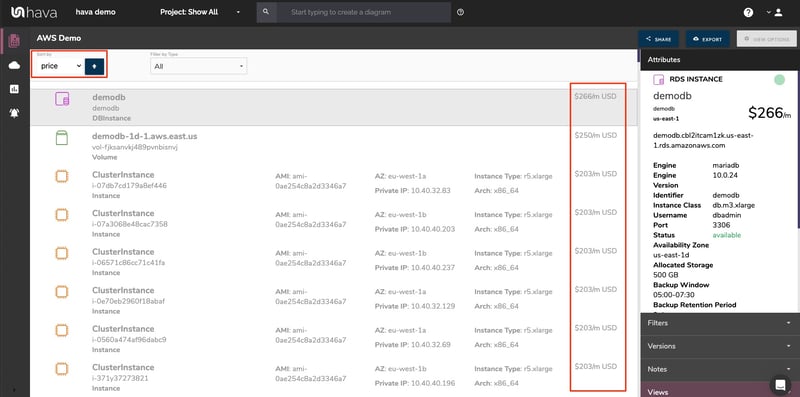Open the chart reports icon in sidebar
The image size is (800, 397).
point(14,89)
